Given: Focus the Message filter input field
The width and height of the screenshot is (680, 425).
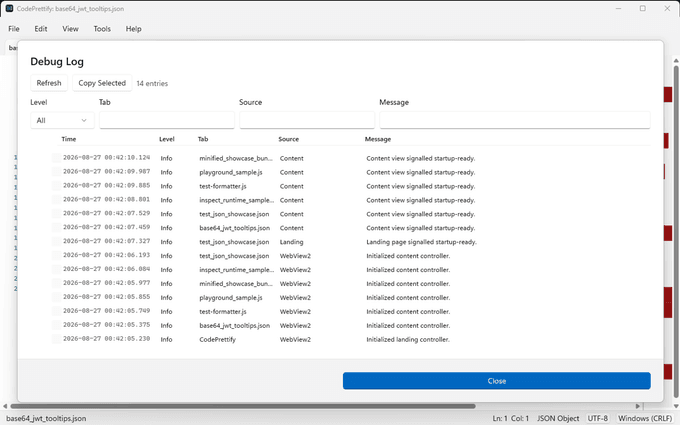Looking at the screenshot, I should pos(515,120).
